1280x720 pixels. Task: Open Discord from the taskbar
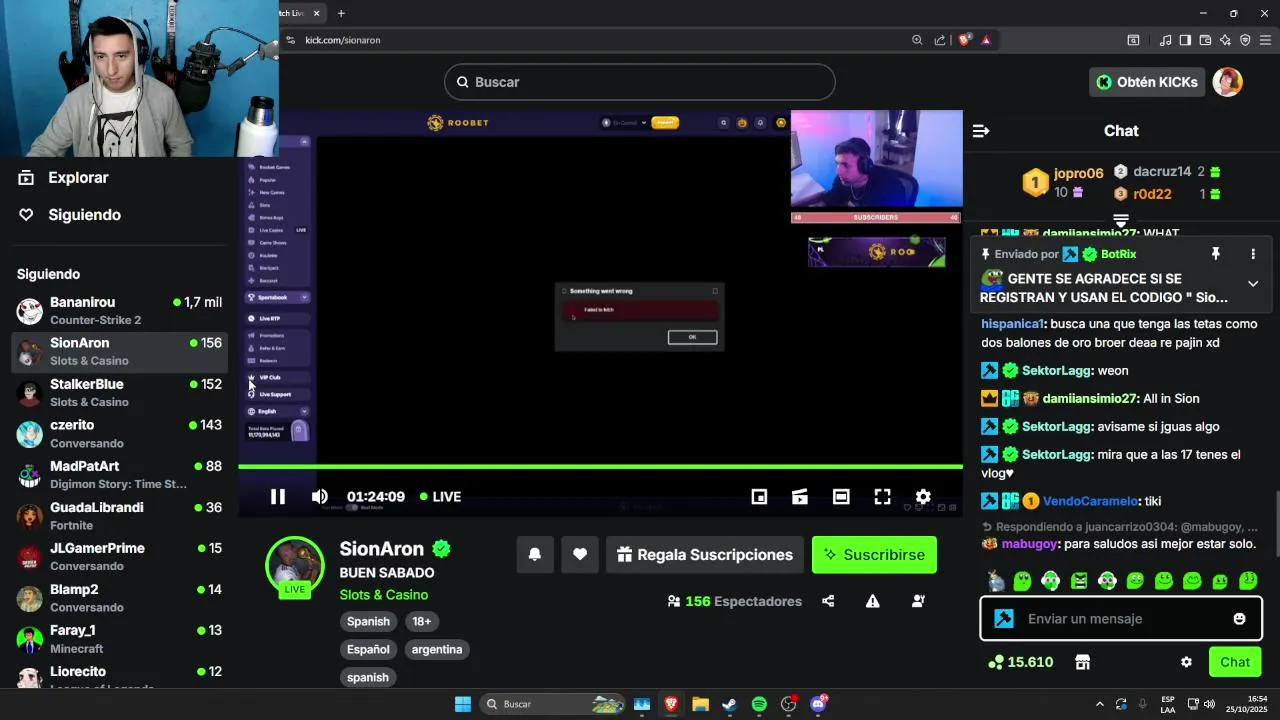818,704
